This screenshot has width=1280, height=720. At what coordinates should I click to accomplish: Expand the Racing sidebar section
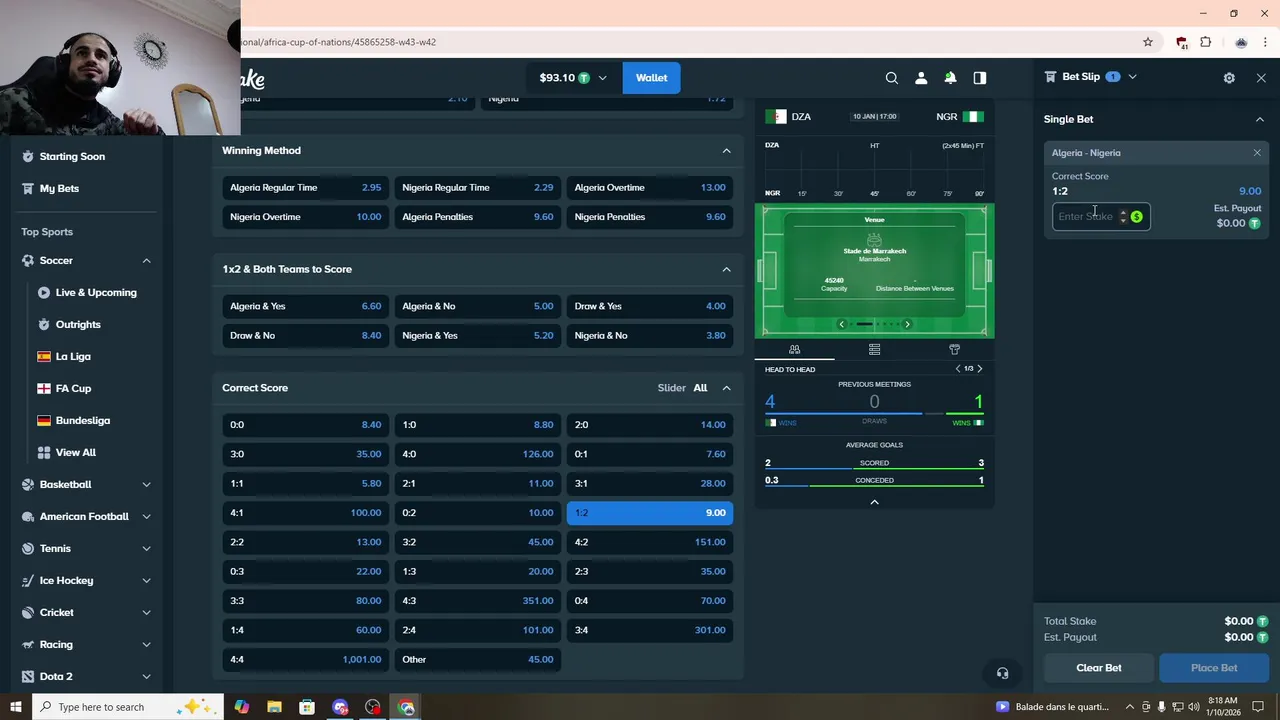pyautogui.click(x=146, y=645)
